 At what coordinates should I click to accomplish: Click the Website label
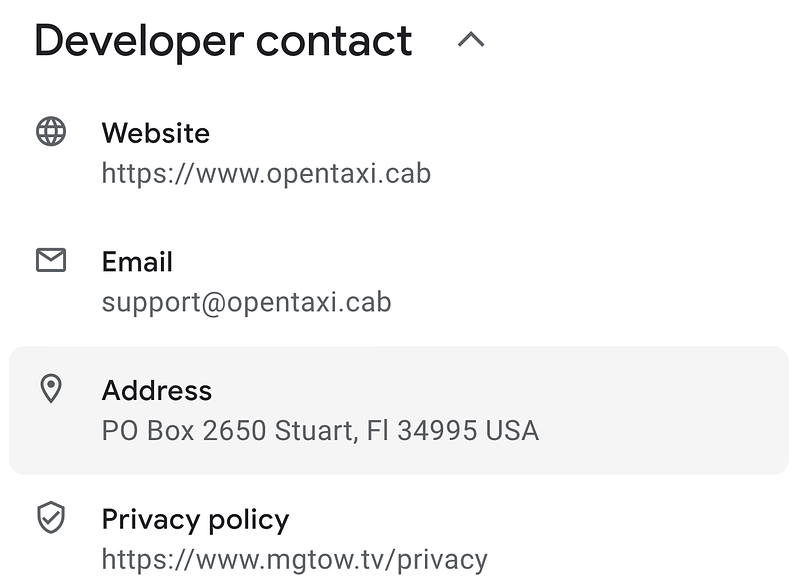(x=156, y=133)
